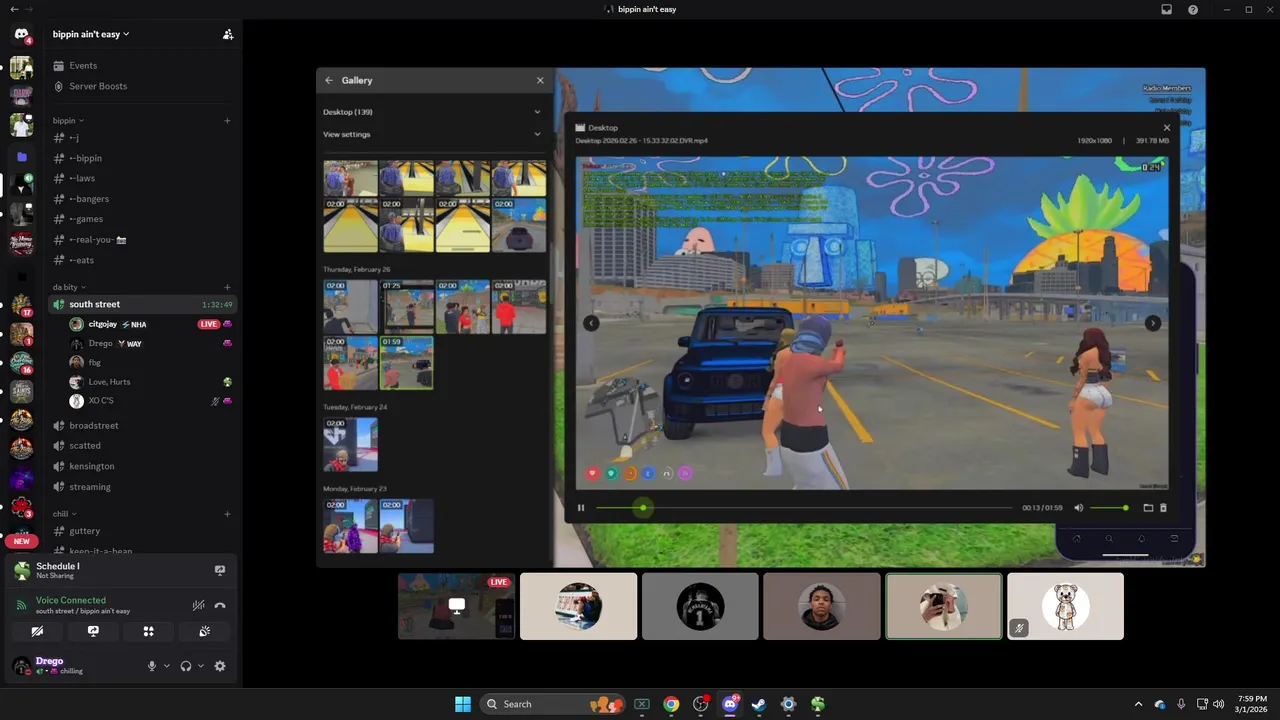
Task: Click the voice connection signal icon
Action: [21, 605]
